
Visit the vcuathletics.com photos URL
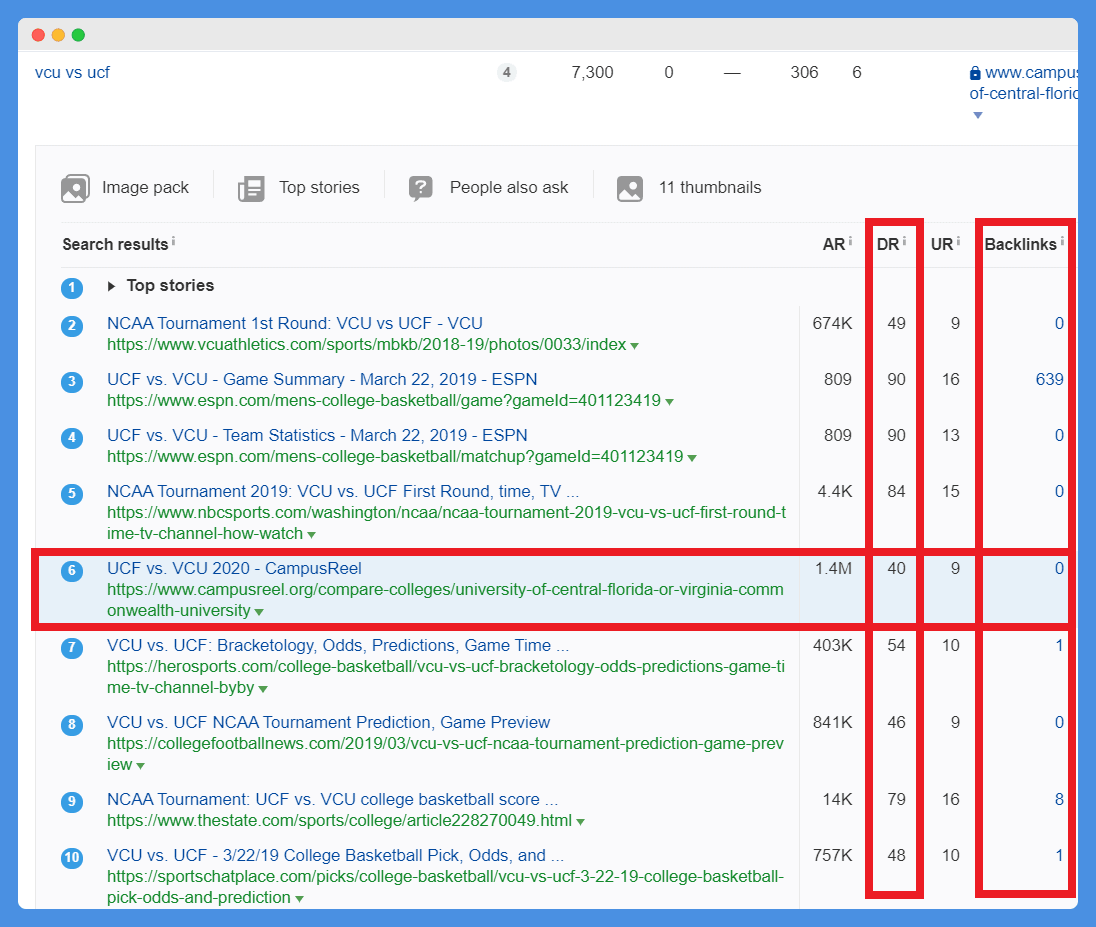[x=366, y=344]
